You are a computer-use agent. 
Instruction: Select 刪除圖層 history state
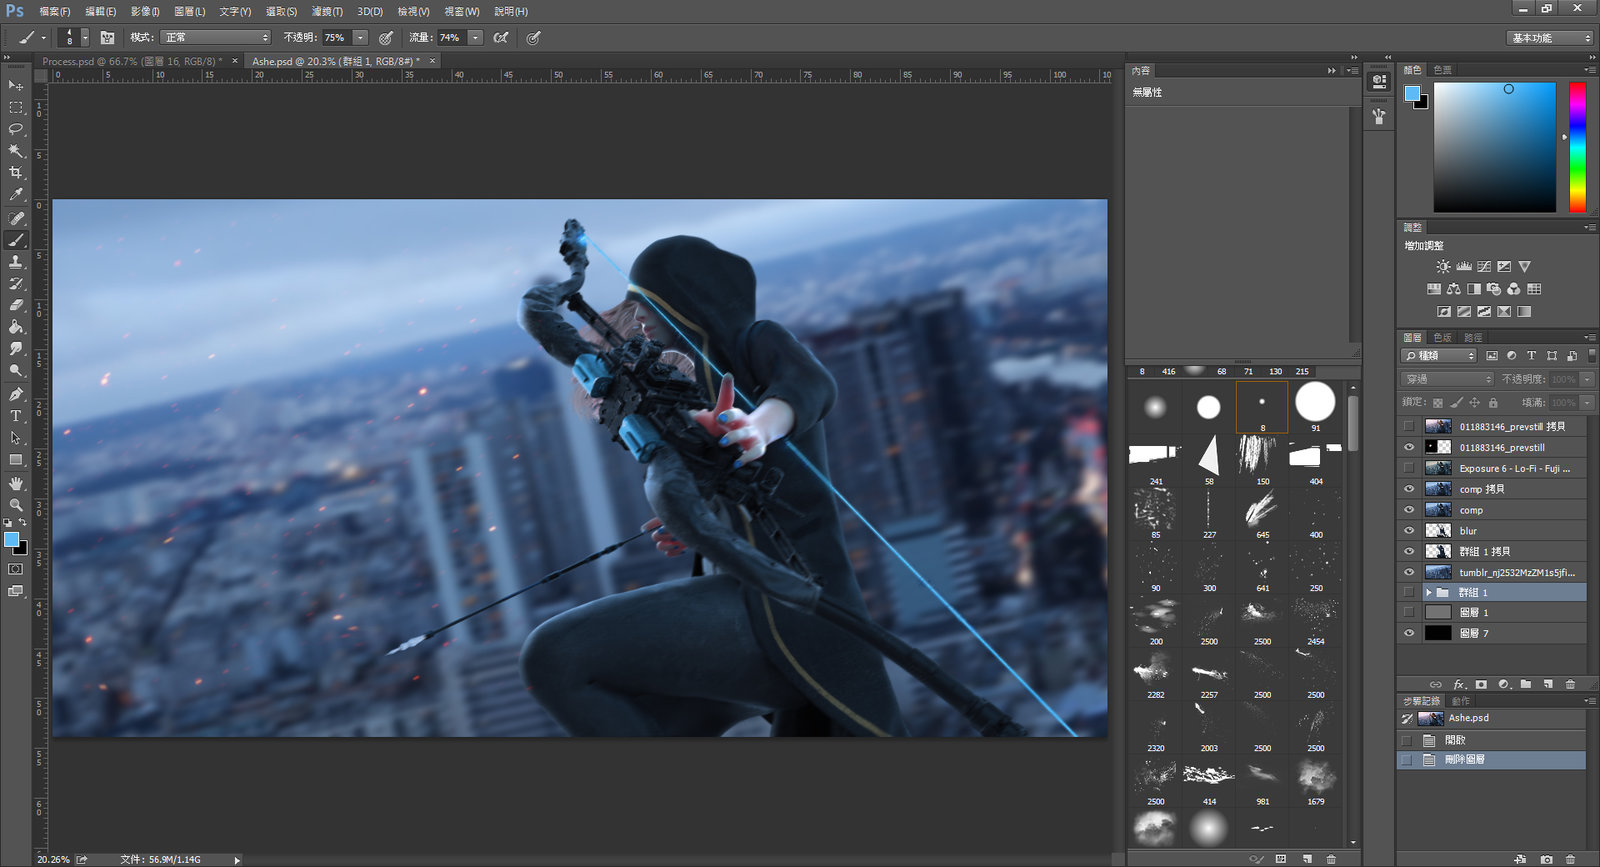(1491, 760)
